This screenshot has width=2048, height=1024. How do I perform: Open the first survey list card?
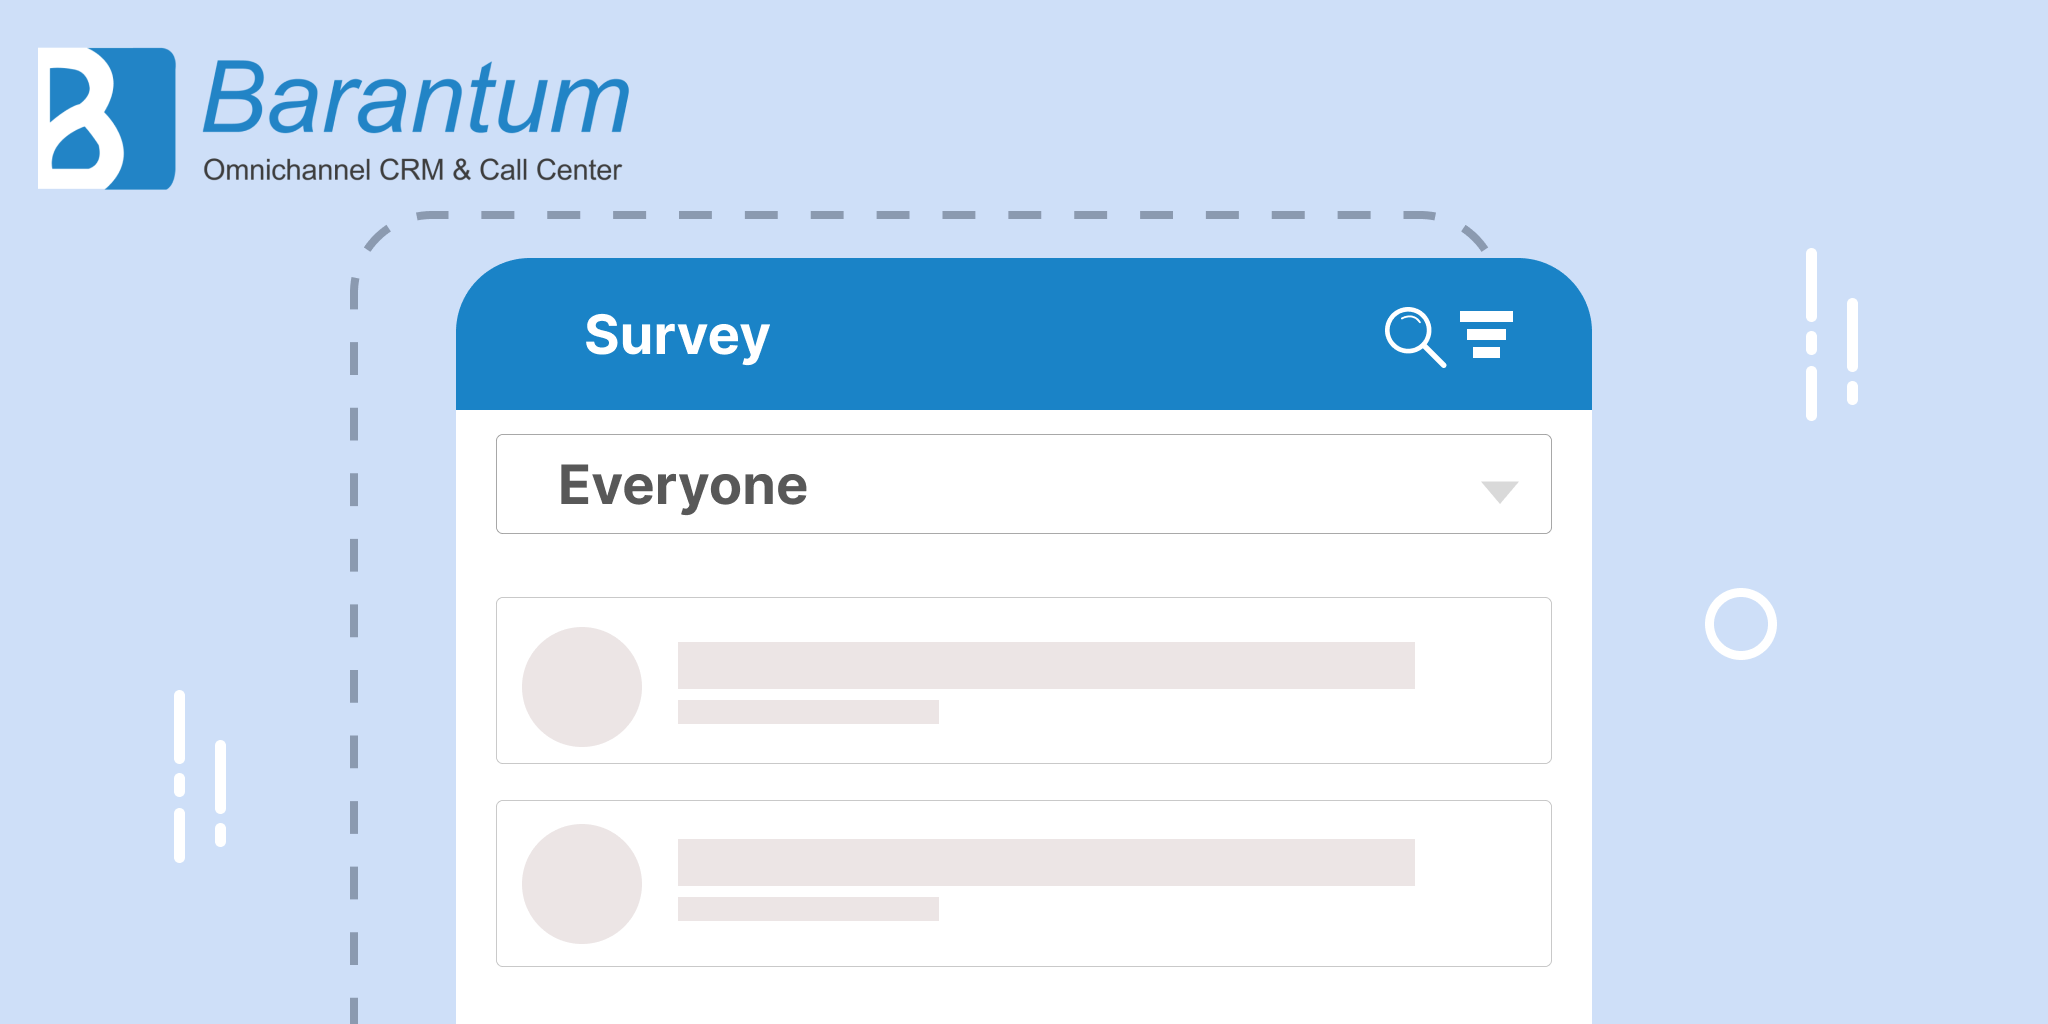click(1023, 680)
